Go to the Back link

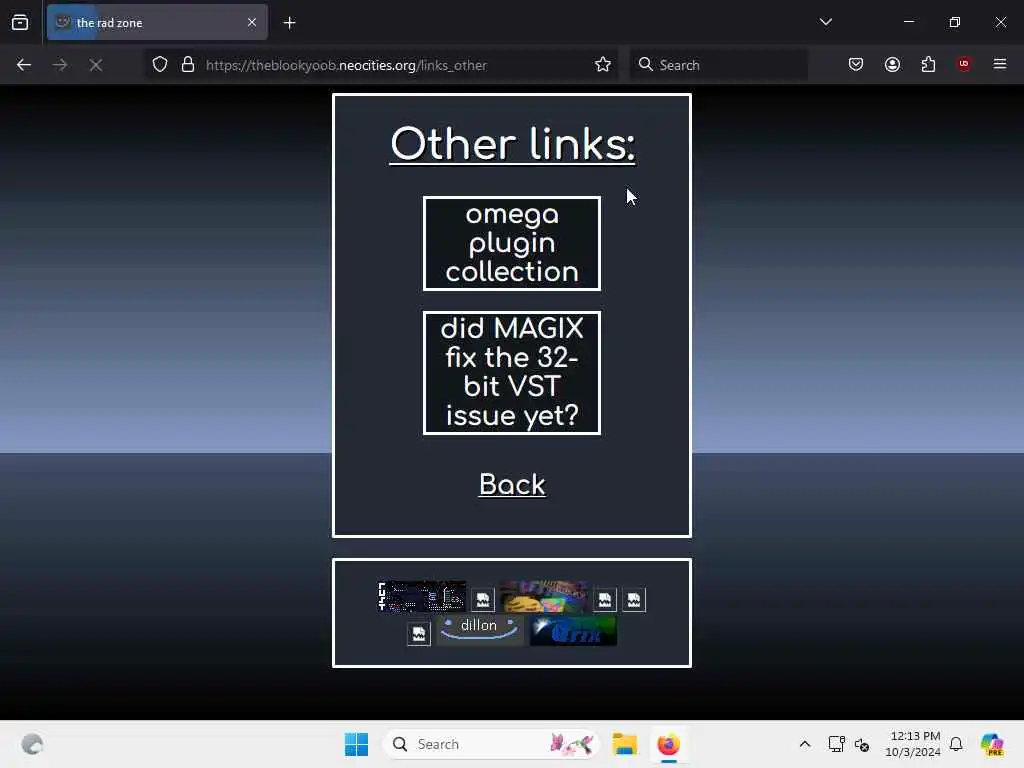[512, 485]
